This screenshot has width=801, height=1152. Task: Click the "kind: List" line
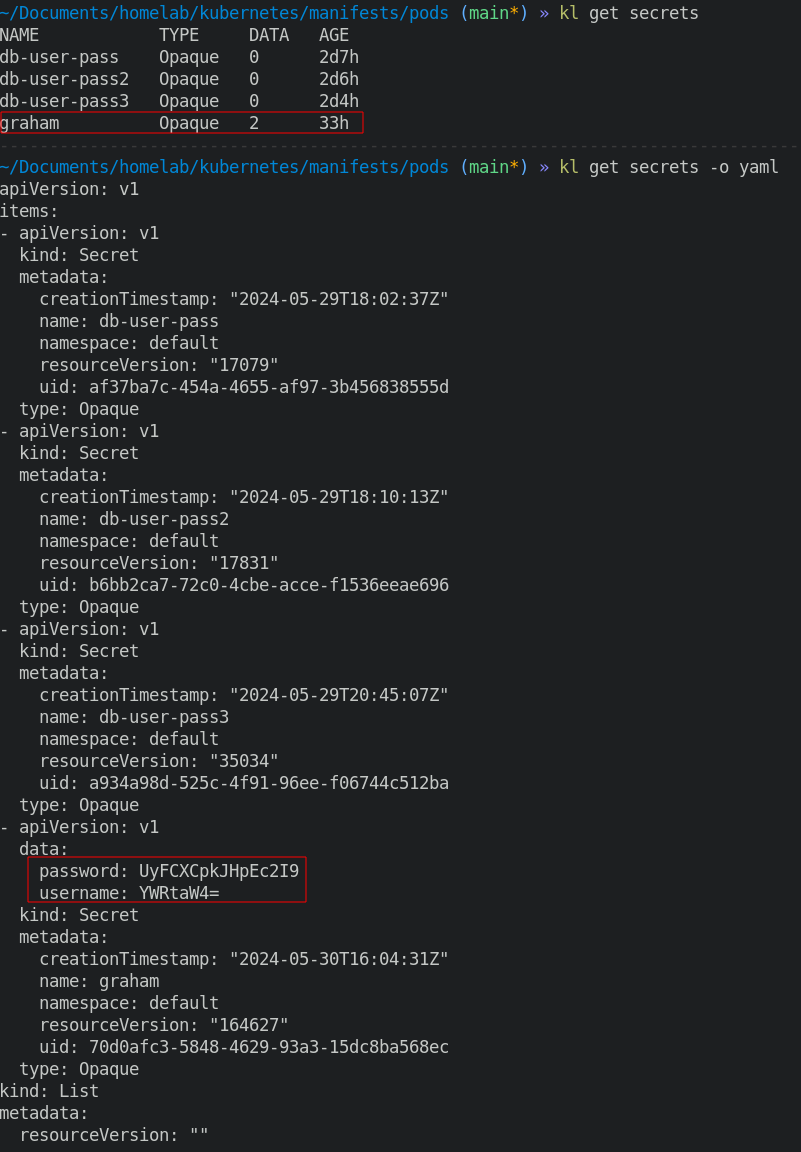pyautogui.click(x=49, y=1091)
